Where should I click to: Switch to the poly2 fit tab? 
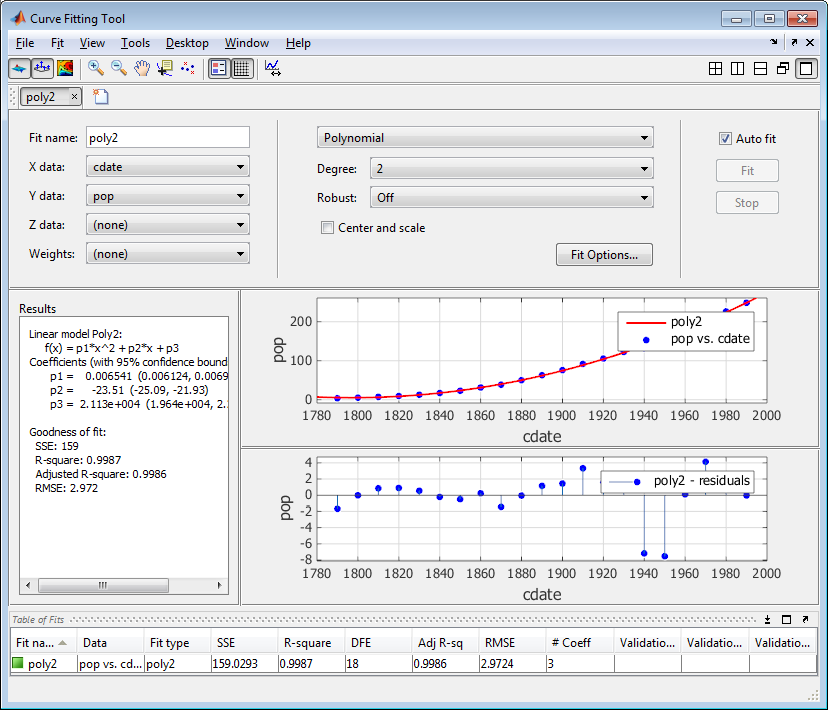coord(41,97)
